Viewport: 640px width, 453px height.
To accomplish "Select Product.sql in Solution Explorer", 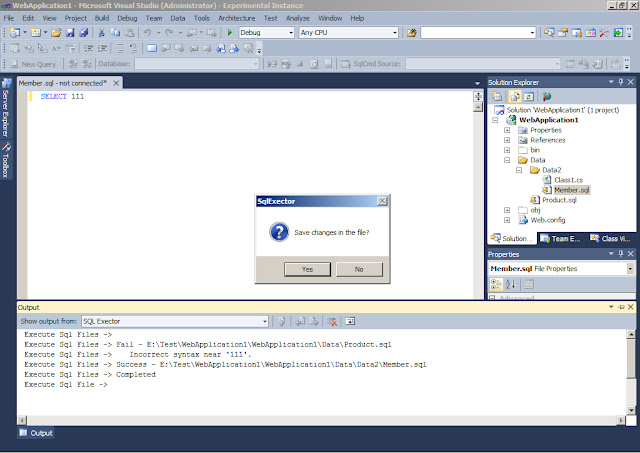I will (559, 200).
